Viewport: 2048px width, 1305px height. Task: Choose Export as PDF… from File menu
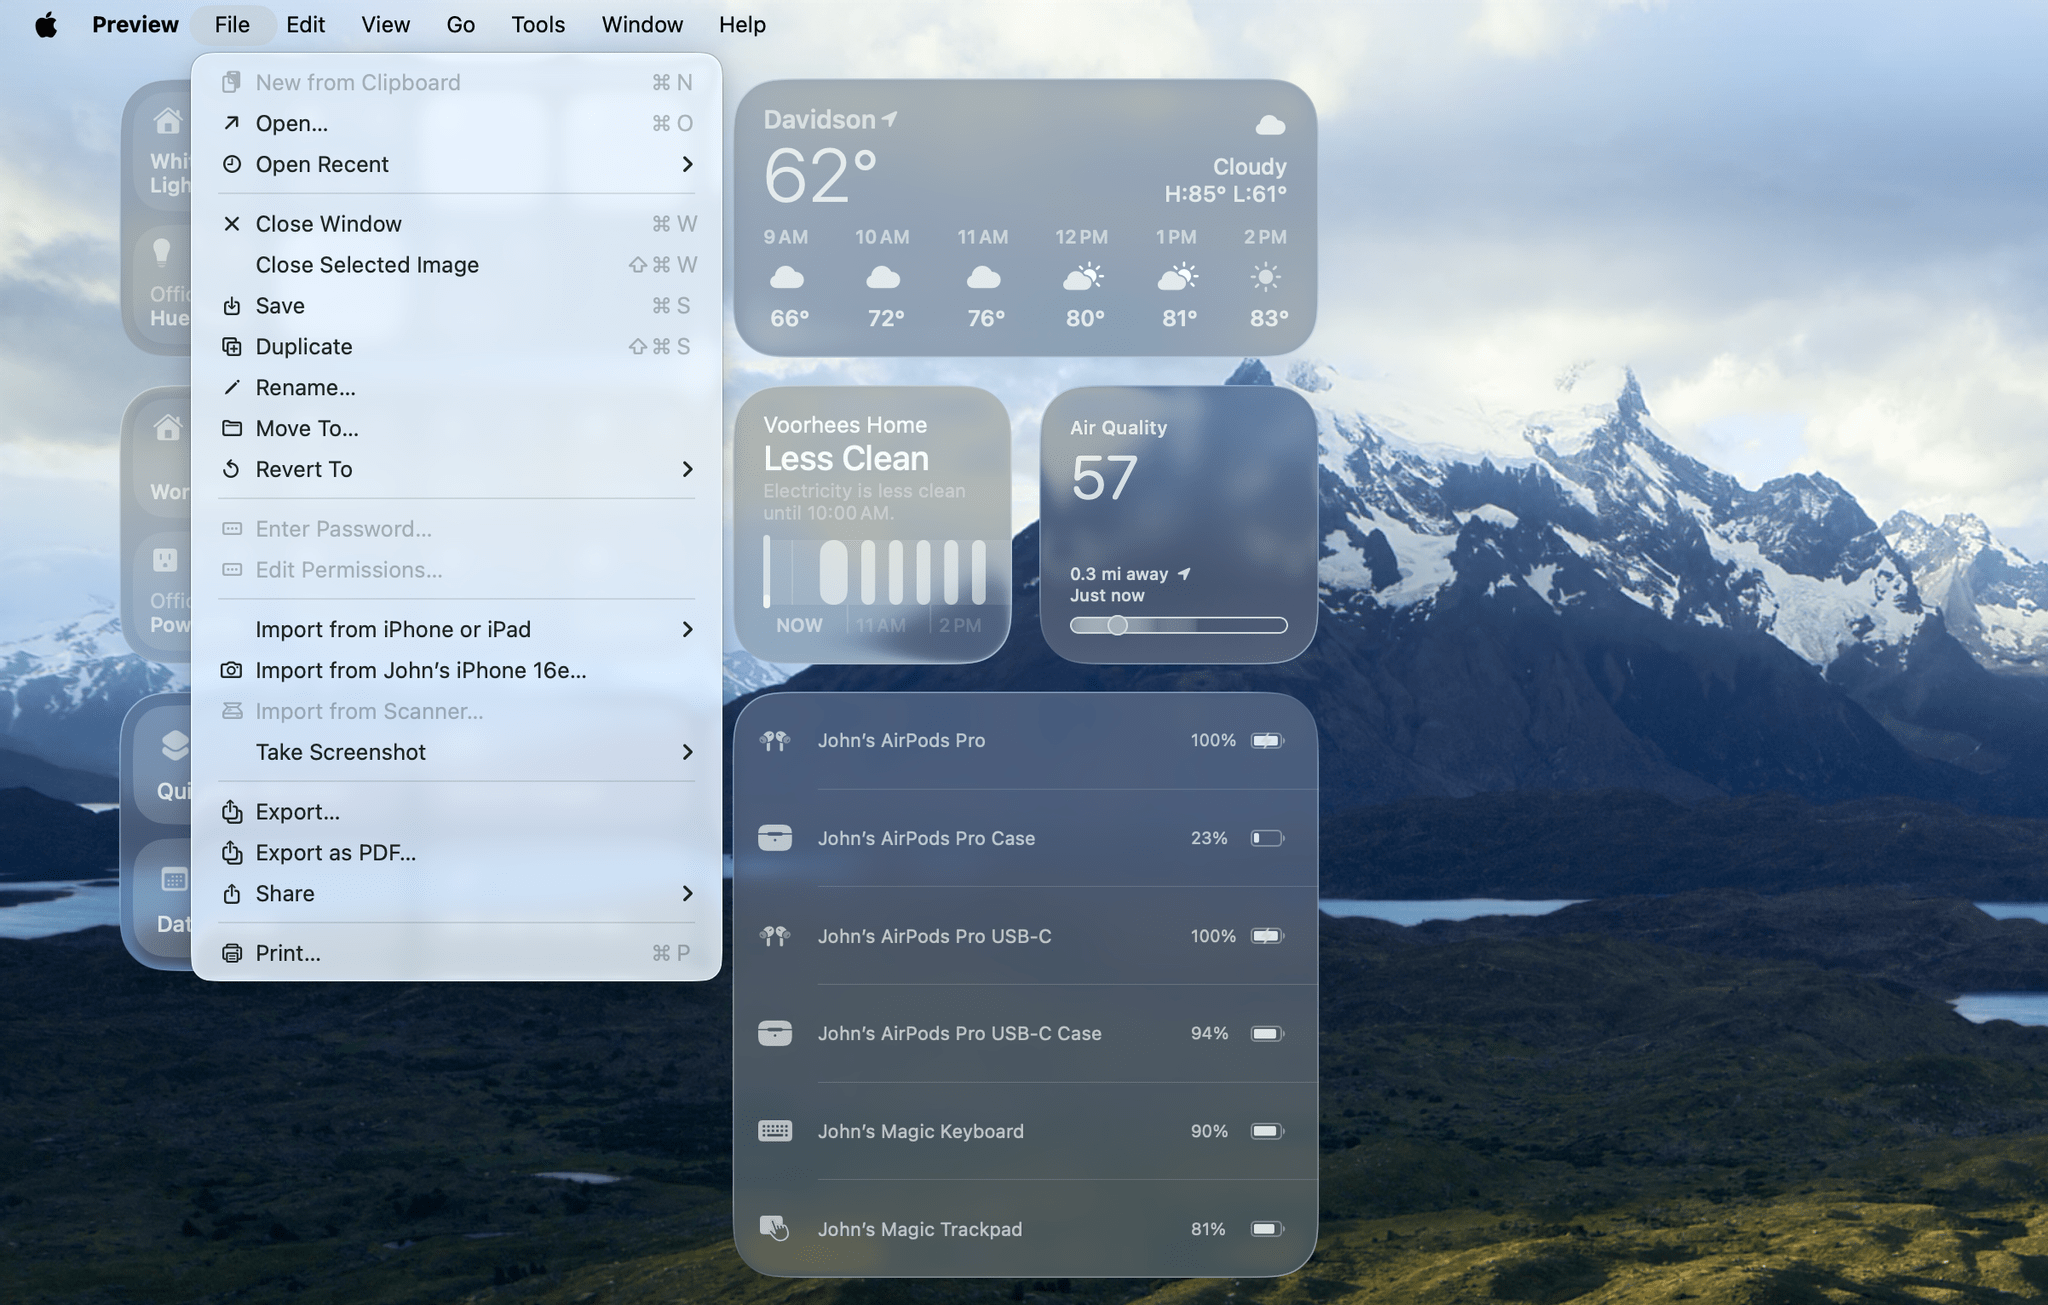pyautogui.click(x=336, y=853)
